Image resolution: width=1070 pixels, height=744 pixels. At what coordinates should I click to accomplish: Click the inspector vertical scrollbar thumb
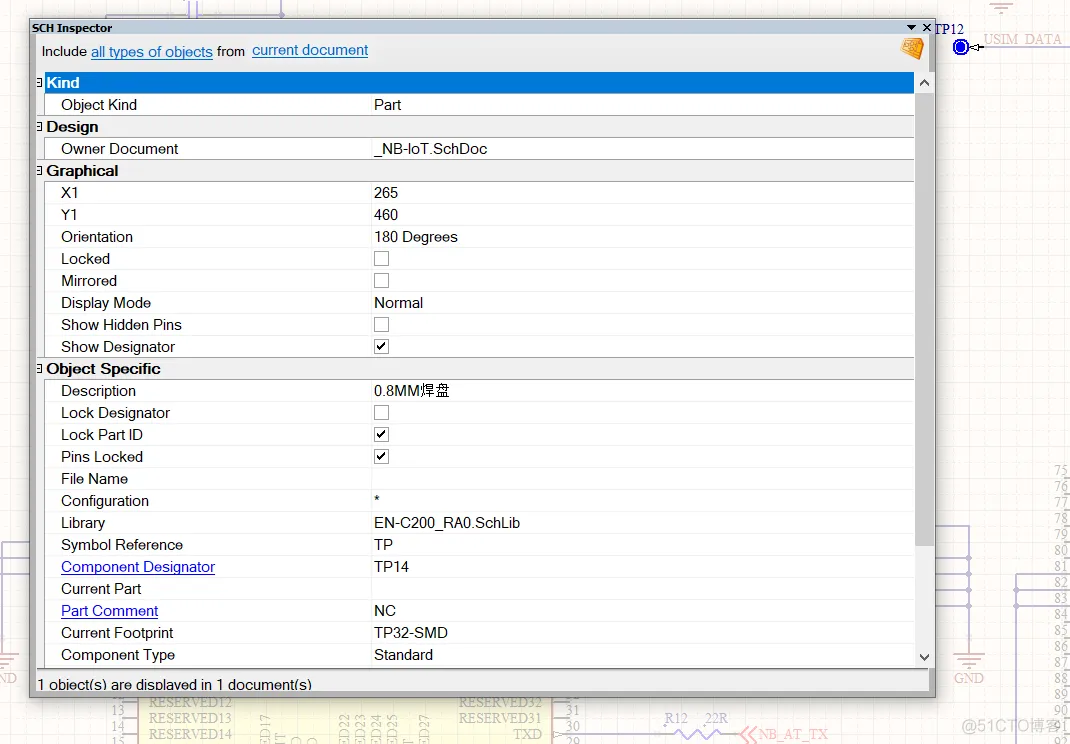coord(924,319)
